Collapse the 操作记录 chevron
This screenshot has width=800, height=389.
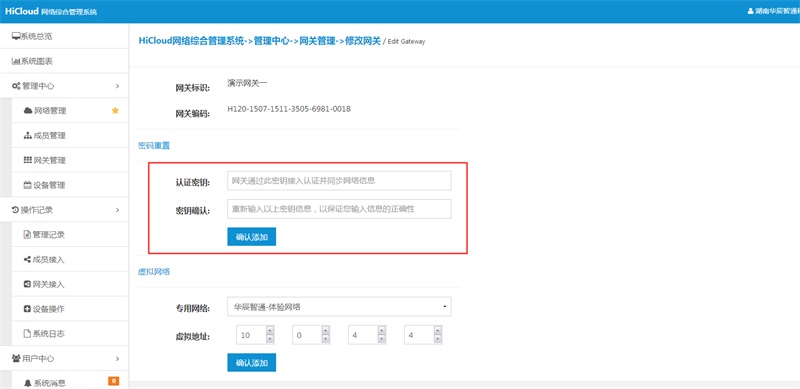118,210
